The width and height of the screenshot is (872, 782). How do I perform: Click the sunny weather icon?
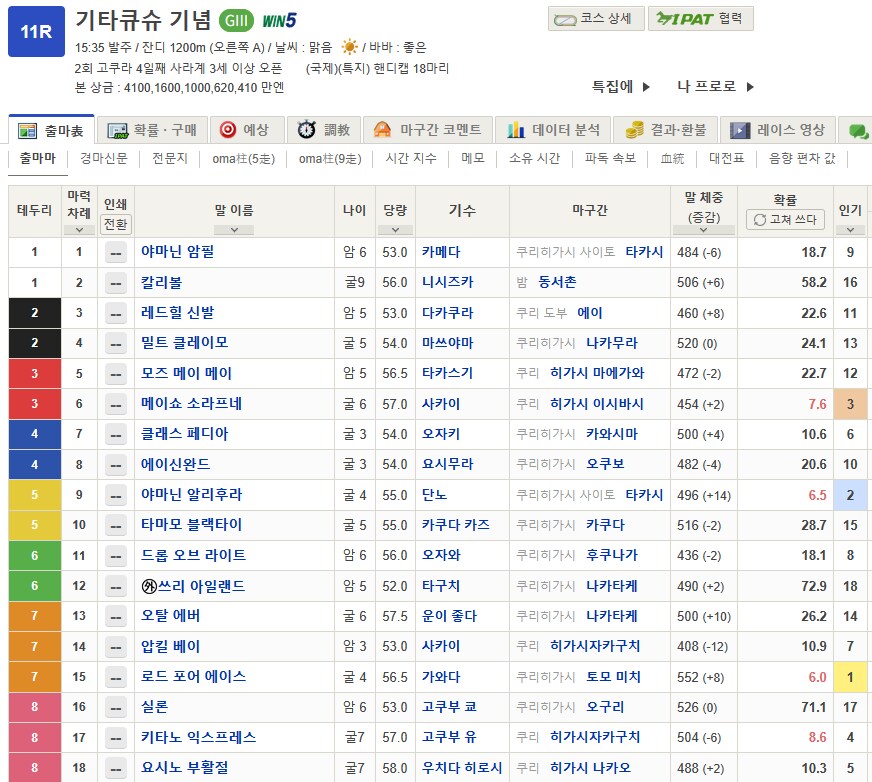point(350,47)
